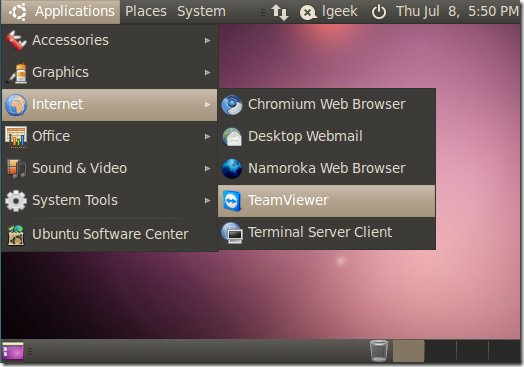524x367 pixels.
Task: Launch Ubuntu Software Center
Action: coord(110,234)
